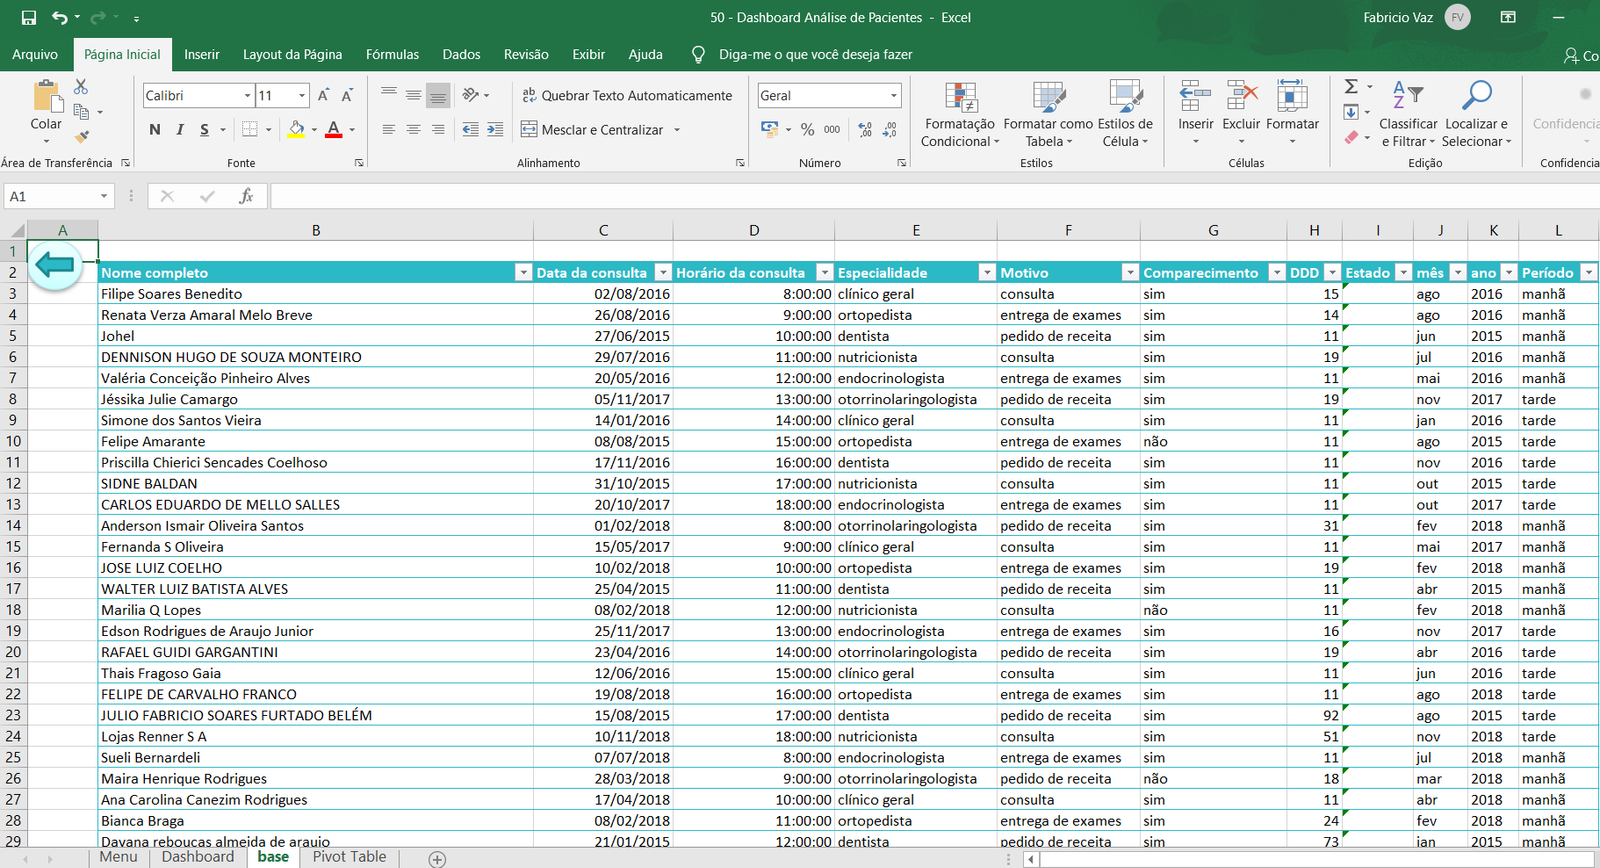Select the Format Painter brush icon
This screenshot has height=868, width=1600.
[x=82, y=136]
